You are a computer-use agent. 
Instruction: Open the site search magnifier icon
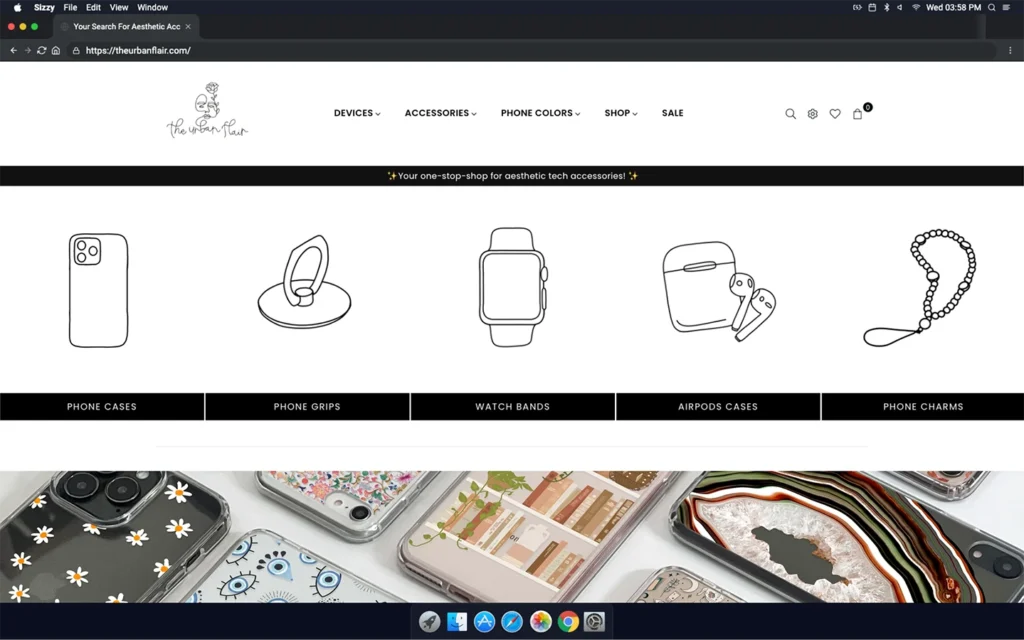(x=790, y=114)
